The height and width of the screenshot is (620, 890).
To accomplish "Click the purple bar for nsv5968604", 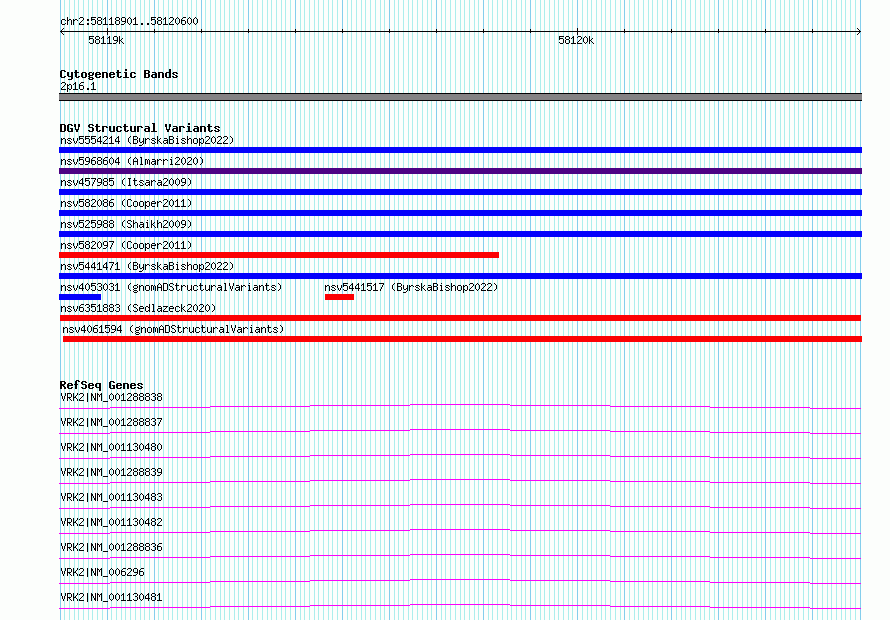I will coord(460,171).
